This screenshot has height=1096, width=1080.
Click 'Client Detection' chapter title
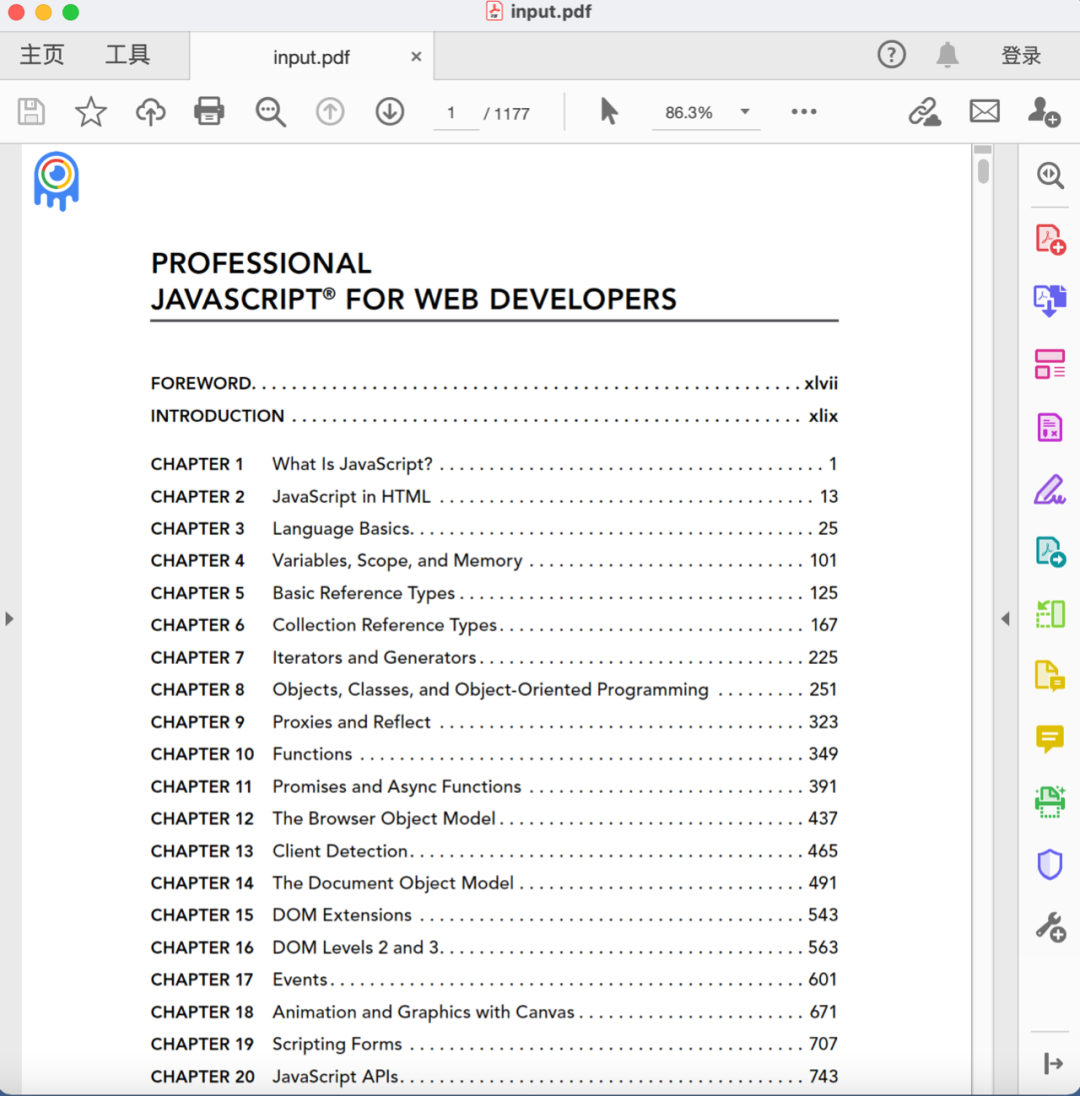(340, 851)
